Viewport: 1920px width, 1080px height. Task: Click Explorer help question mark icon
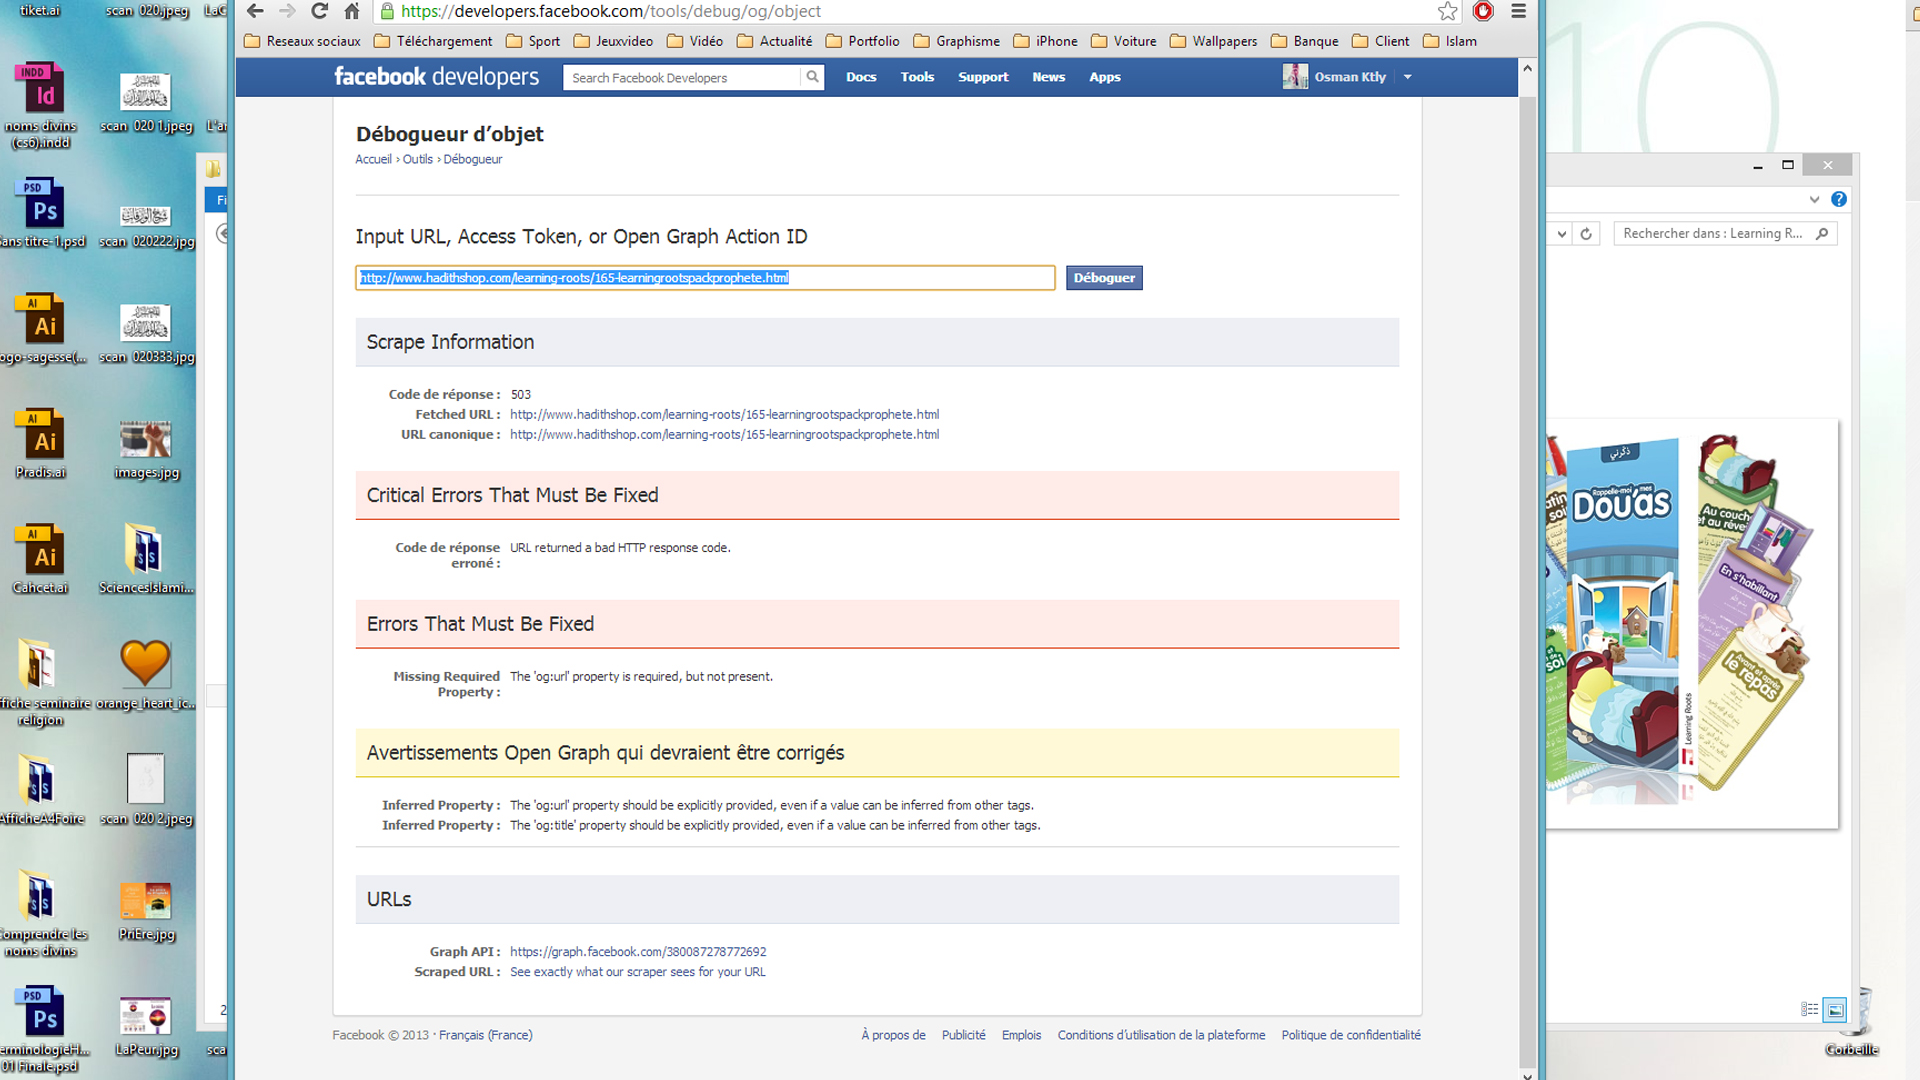click(1838, 199)
